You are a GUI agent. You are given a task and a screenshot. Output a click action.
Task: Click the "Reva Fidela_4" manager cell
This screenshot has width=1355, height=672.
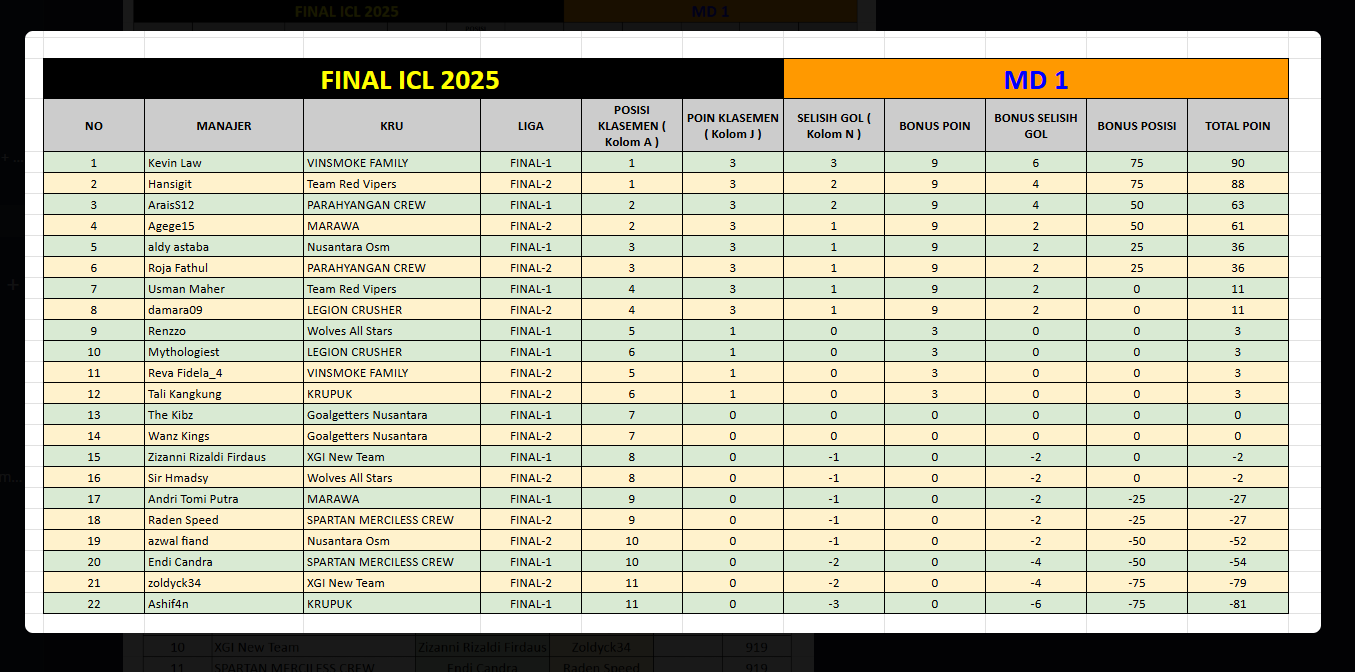[224, 373]
